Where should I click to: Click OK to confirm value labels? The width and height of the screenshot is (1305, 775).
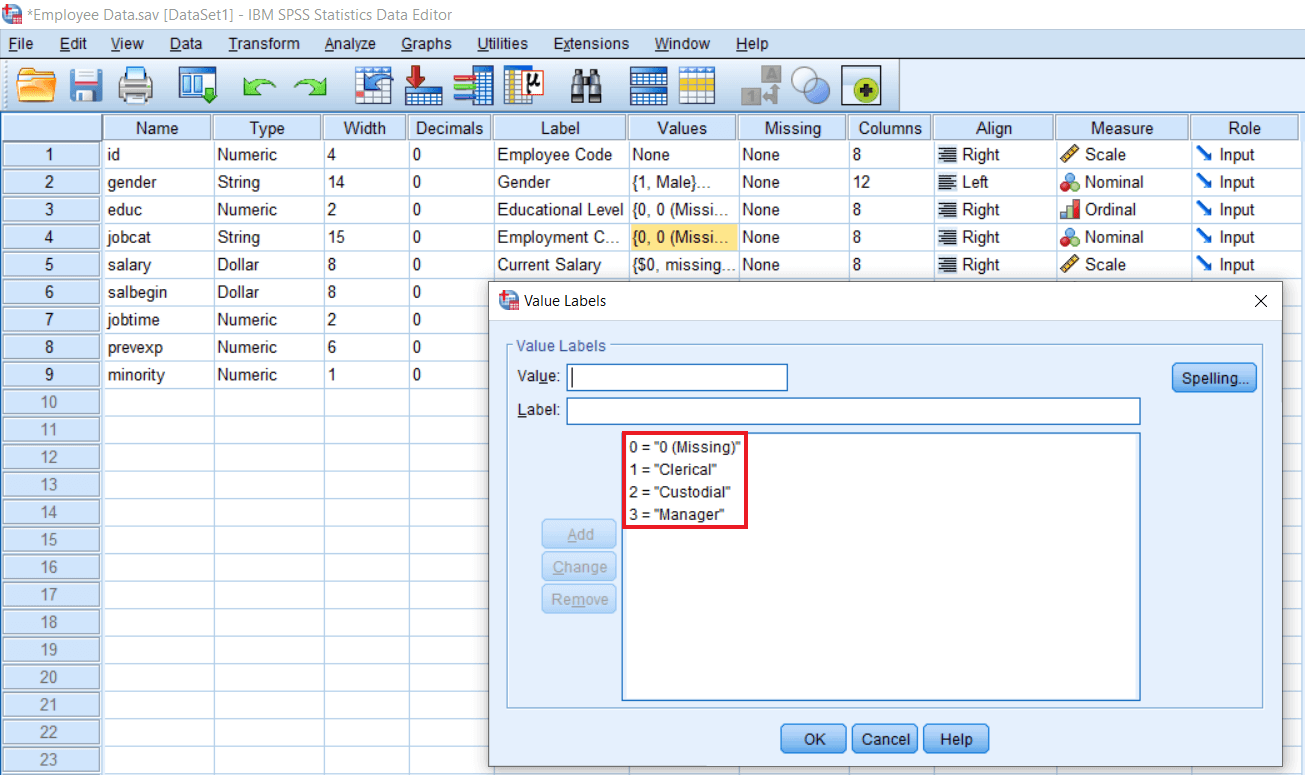[x=812, y=738]
